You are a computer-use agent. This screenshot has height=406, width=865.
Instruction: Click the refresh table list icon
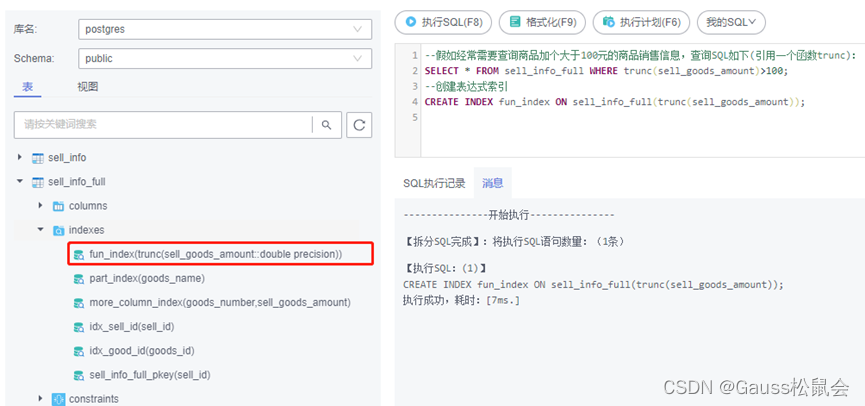click(x=359, y=125)
